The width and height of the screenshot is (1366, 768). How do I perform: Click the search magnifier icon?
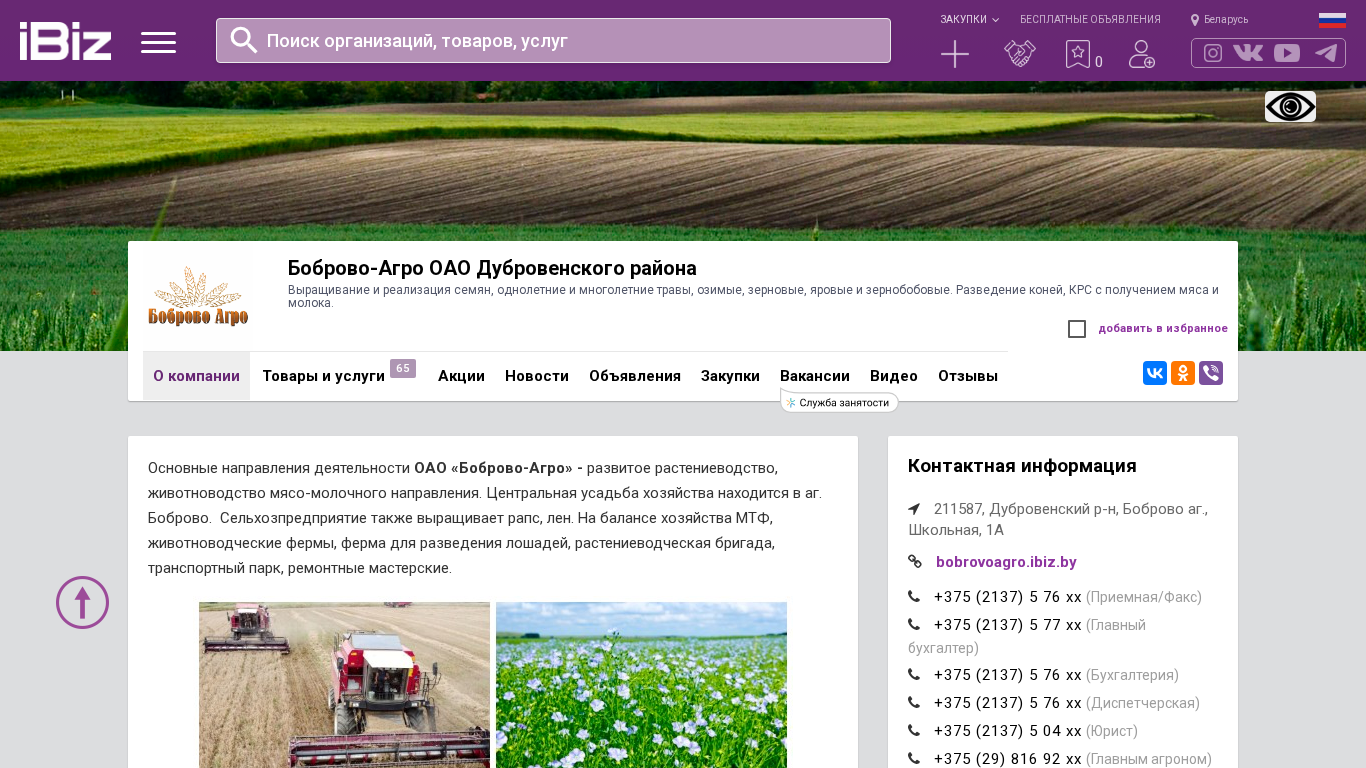point(244,40)
